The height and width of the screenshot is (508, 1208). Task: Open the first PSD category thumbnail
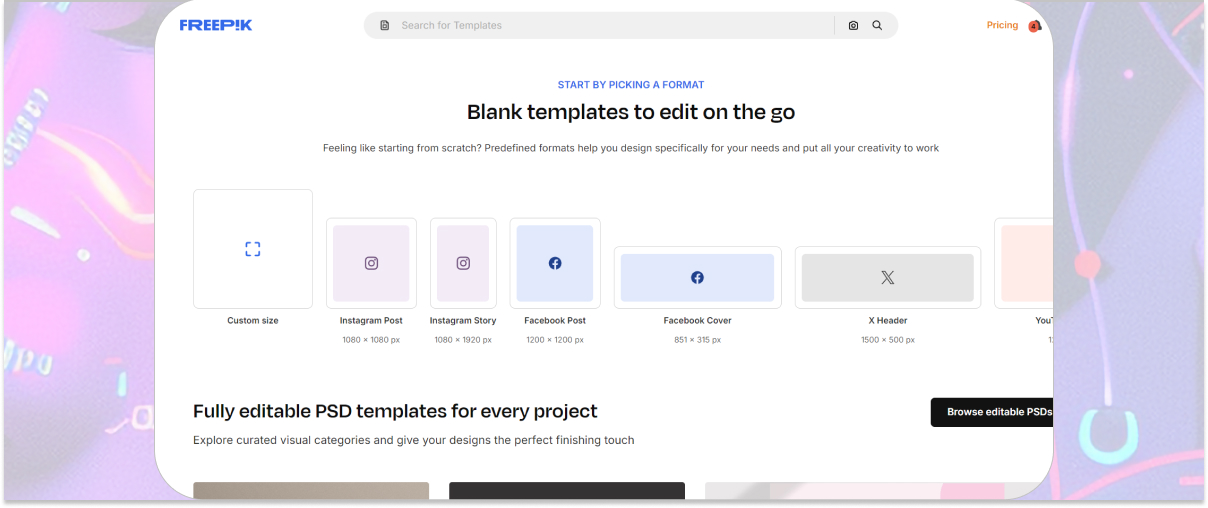tap(311, 490)
